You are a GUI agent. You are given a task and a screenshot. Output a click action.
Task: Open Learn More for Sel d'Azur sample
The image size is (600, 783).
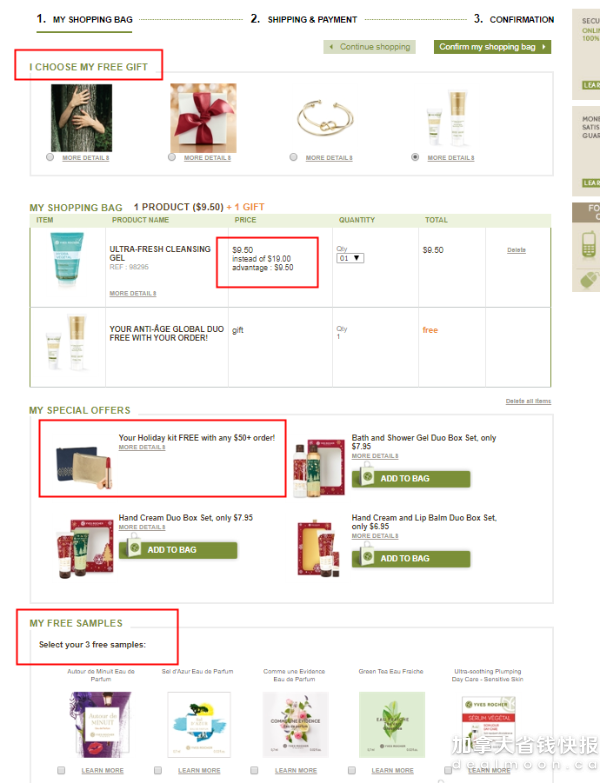(199, 771)
